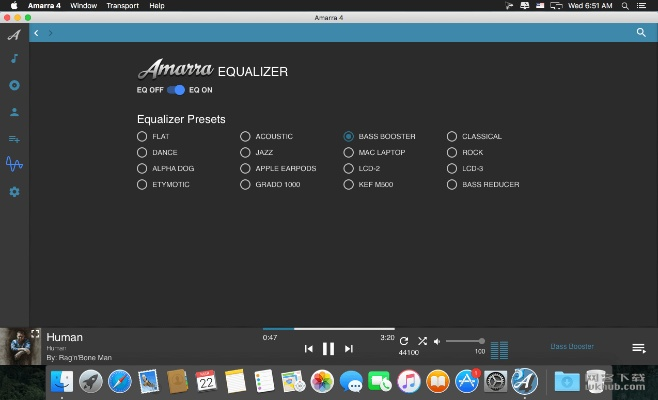Open the play queue list icon

(x=638, y=348)
